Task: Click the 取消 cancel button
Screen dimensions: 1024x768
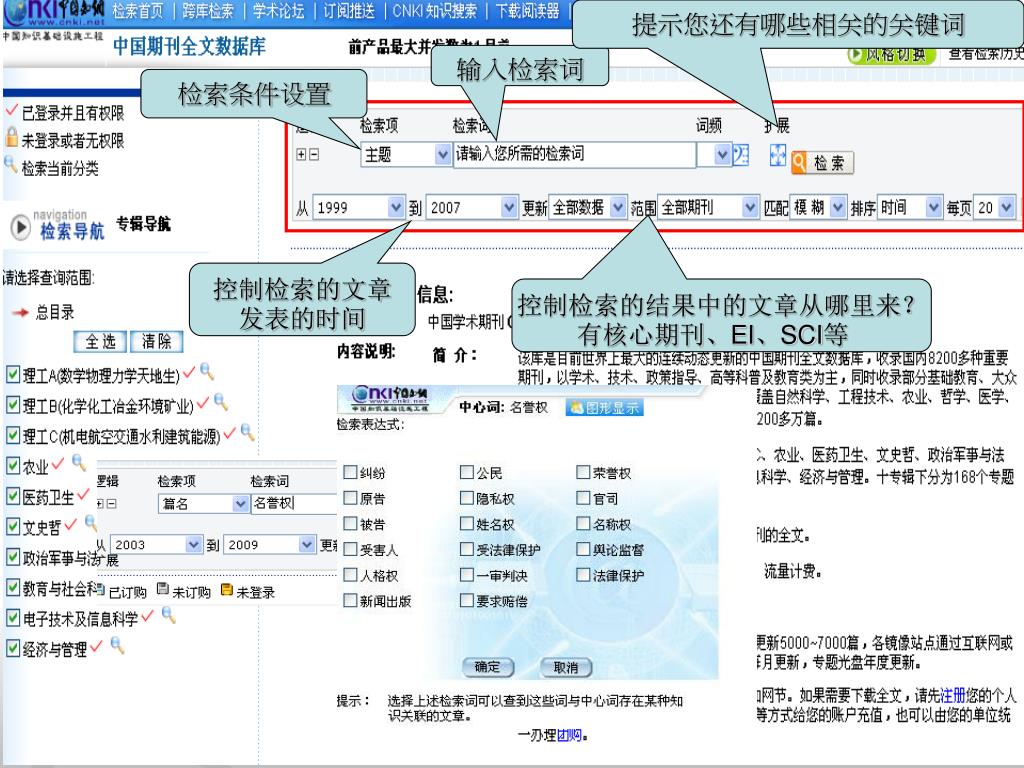Action: [566, 667]
